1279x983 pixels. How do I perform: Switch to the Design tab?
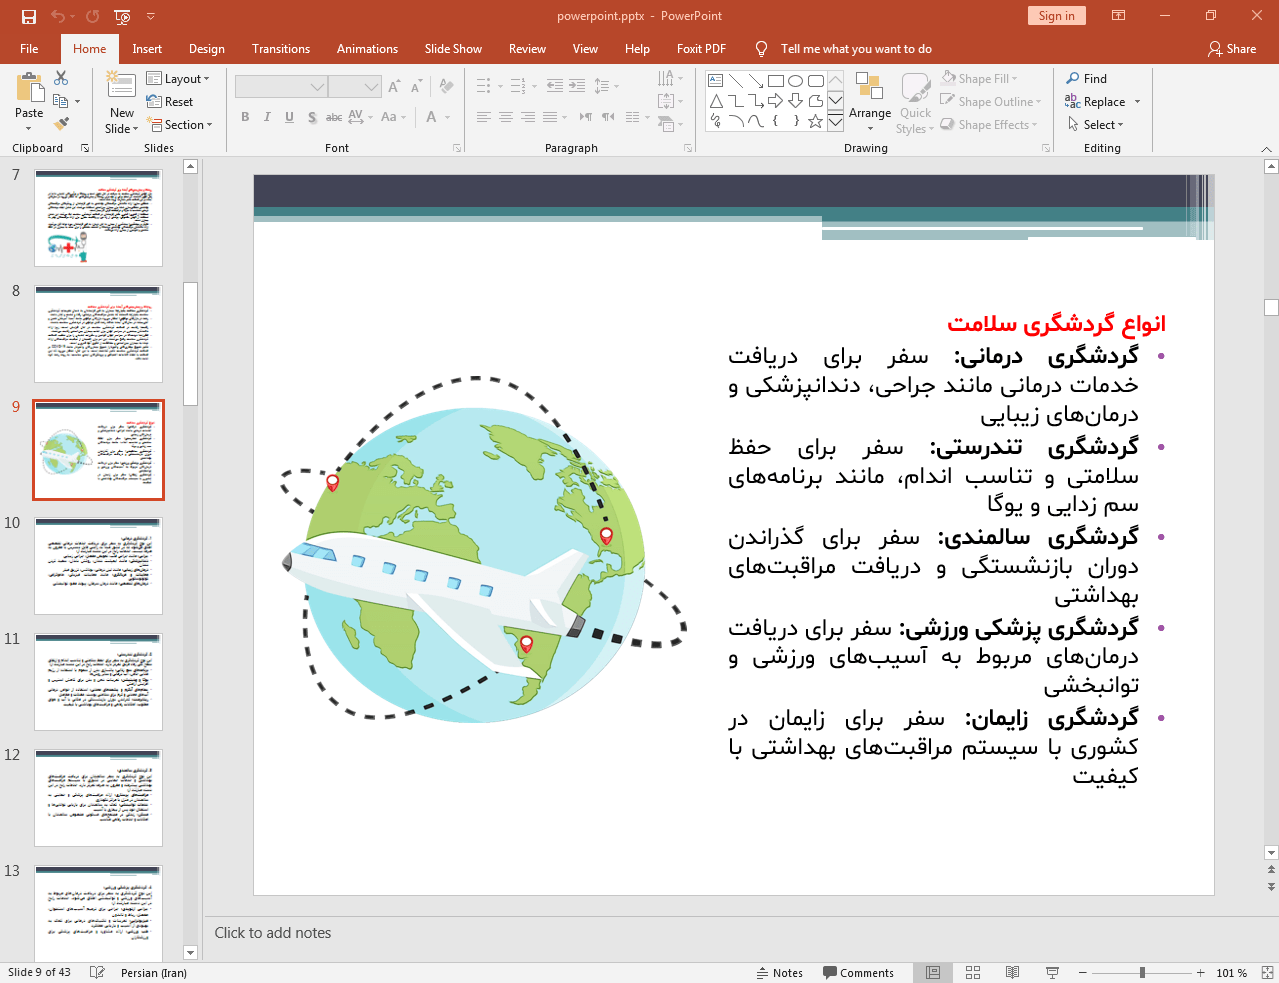207,48
